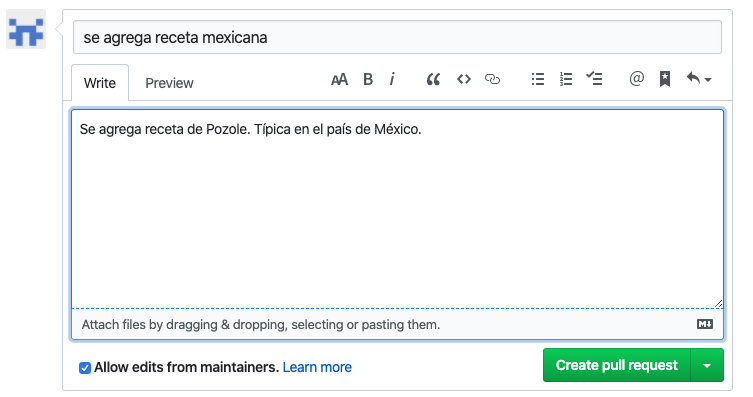Screen dimensions: 753x397
Task: Open the Learn more link
Action: (317, 367)
